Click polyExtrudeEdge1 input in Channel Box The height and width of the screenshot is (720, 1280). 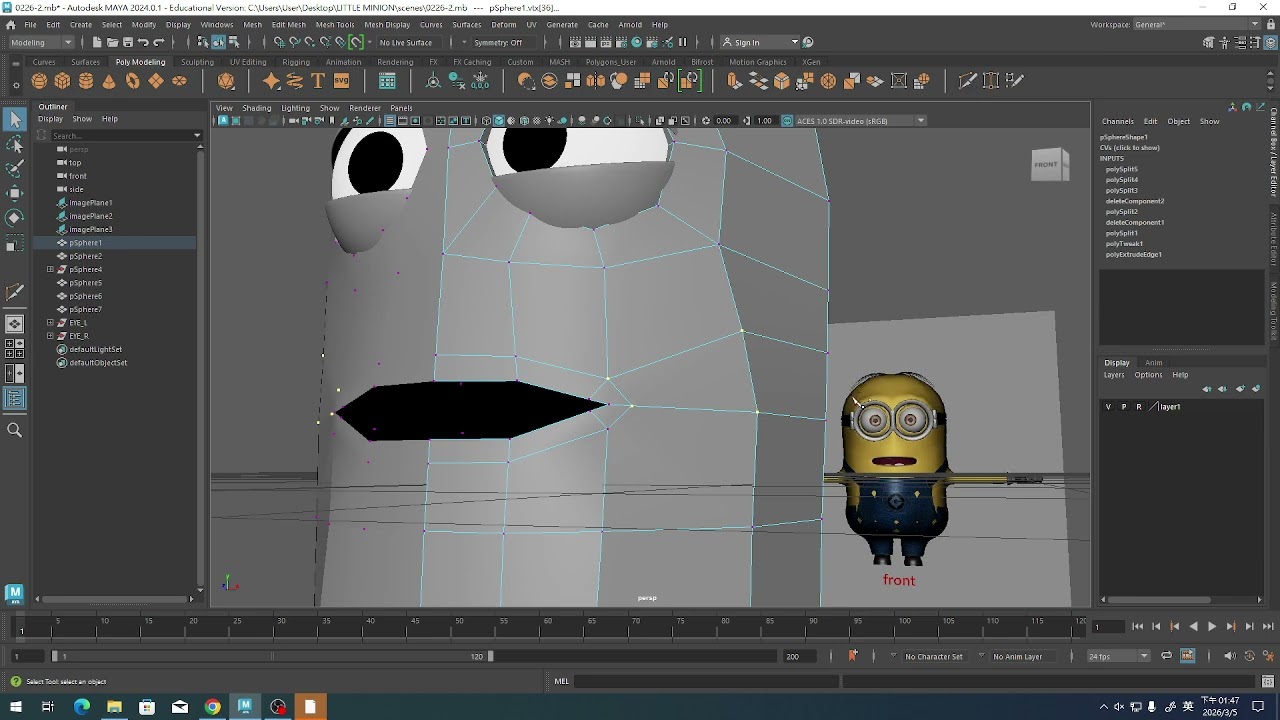point(1133,255)
